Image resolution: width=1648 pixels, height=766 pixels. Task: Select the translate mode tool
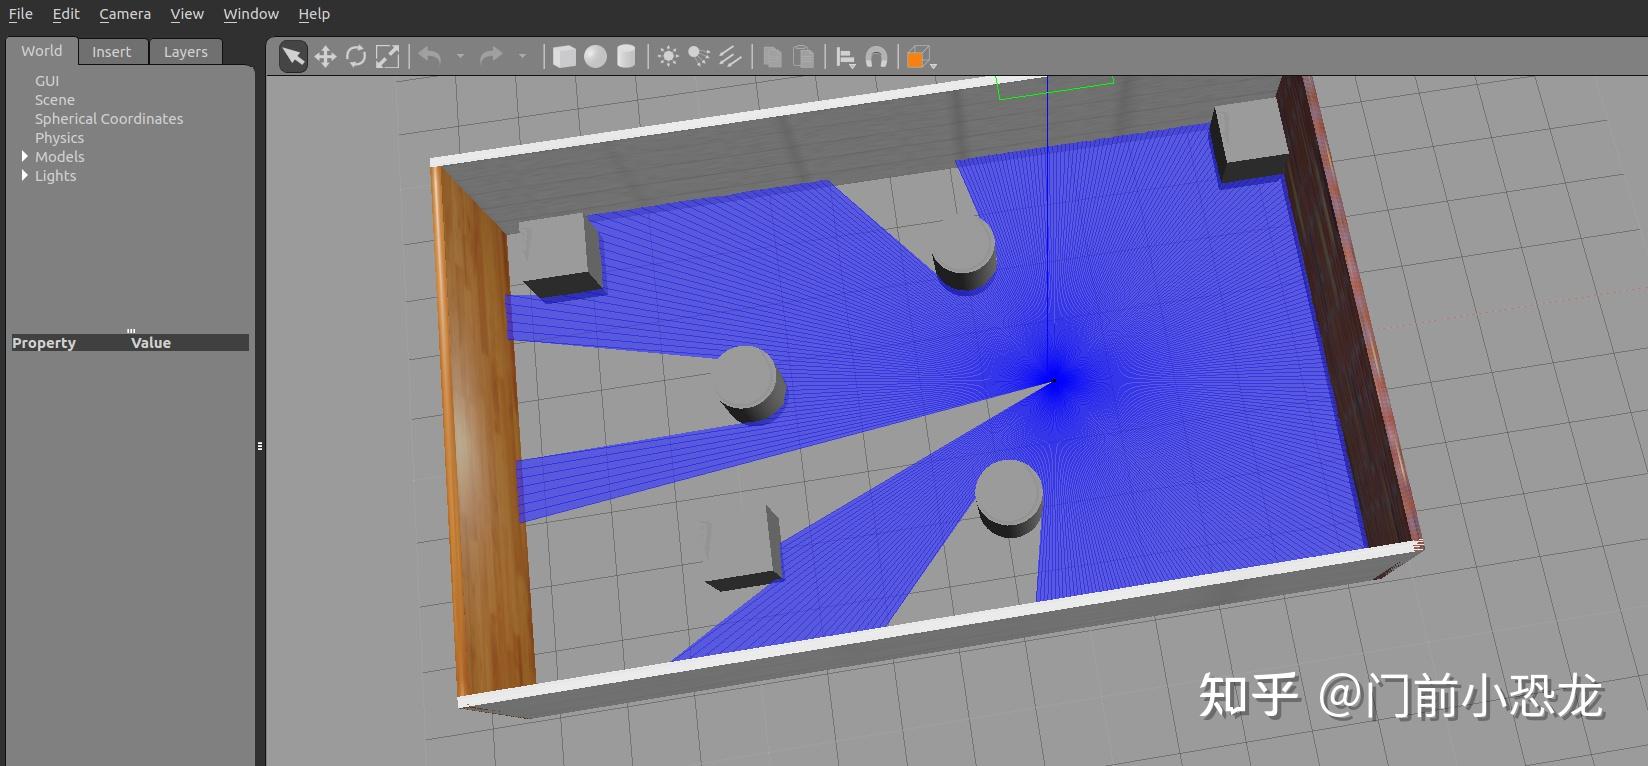point(325,57)
